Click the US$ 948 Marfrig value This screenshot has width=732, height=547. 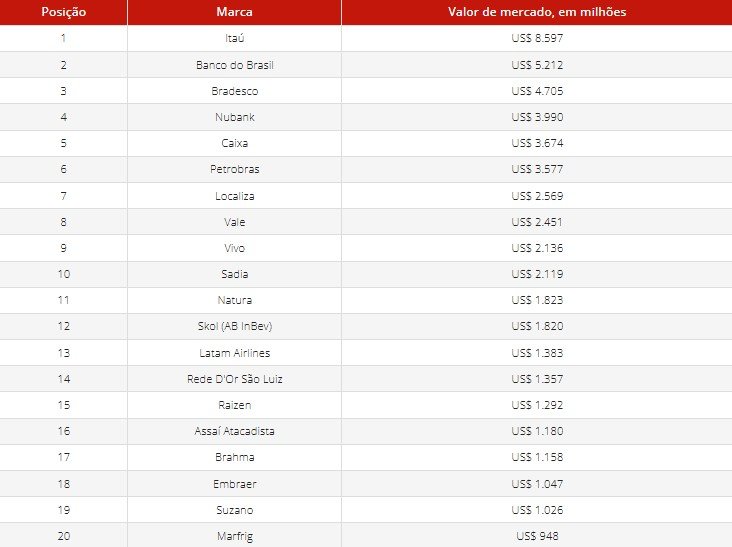(537, 536)
